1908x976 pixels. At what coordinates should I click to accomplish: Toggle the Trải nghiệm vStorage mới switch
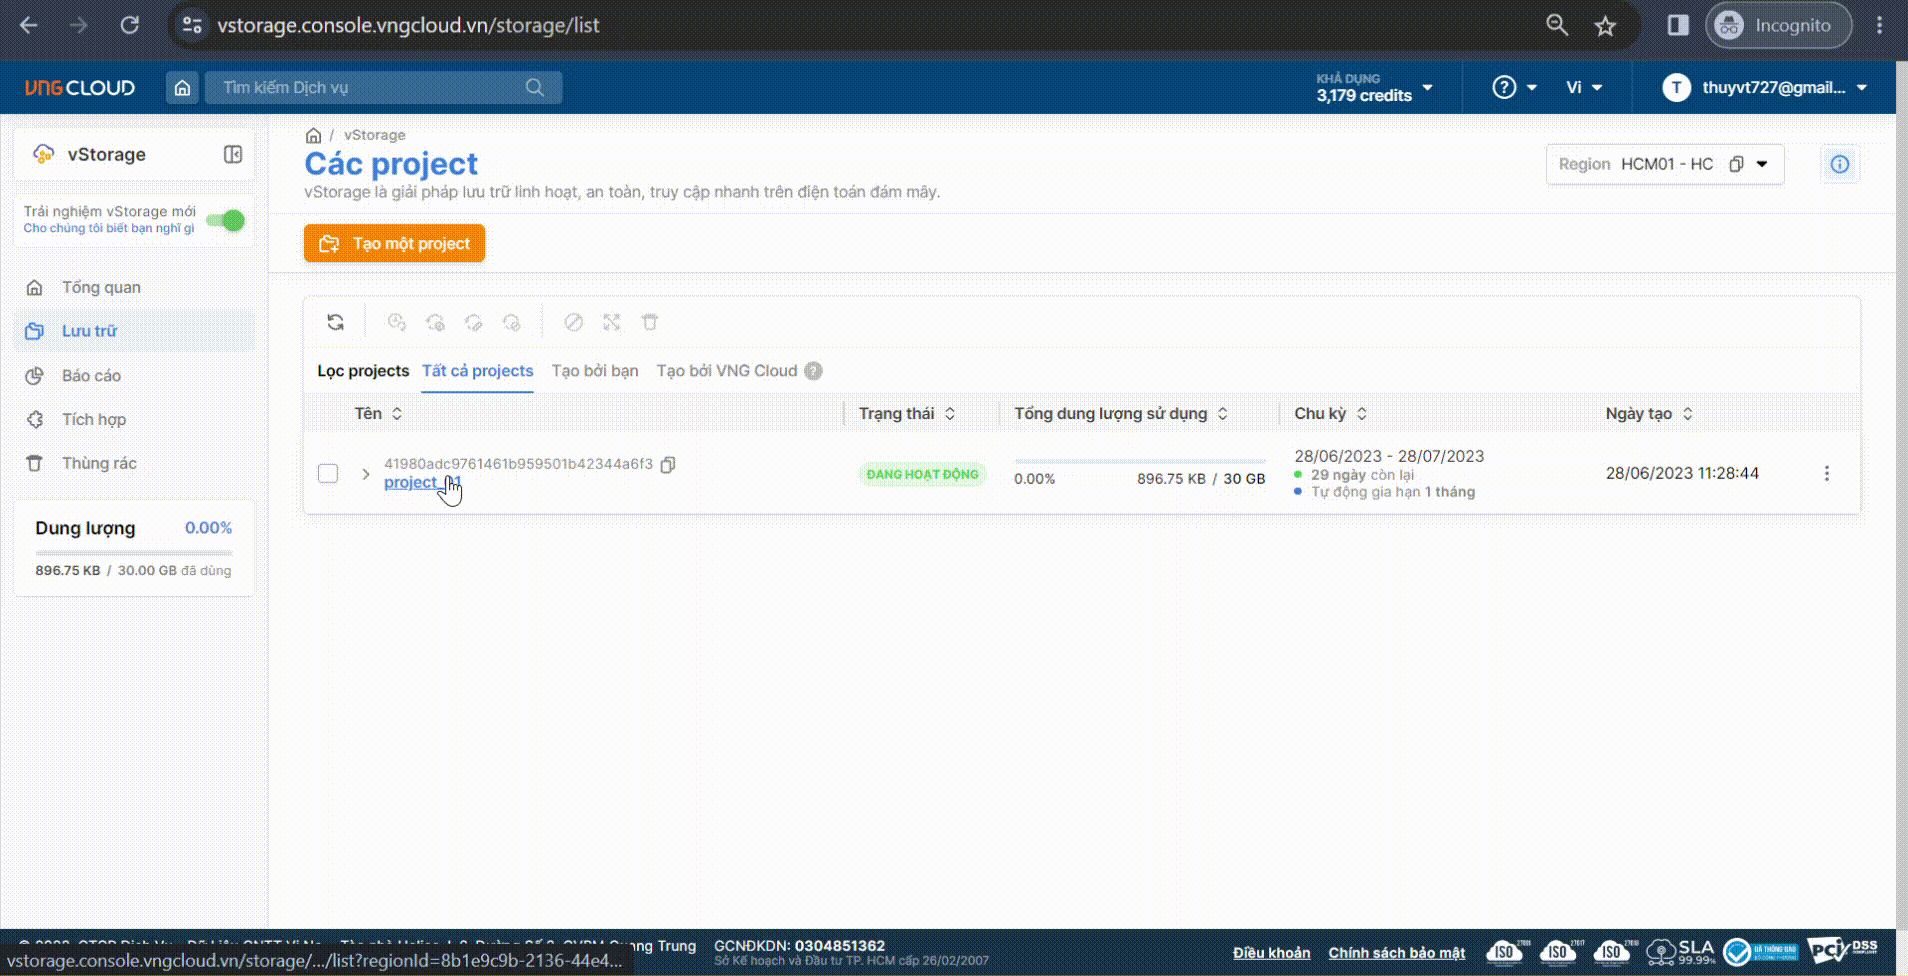coord(226,220)
